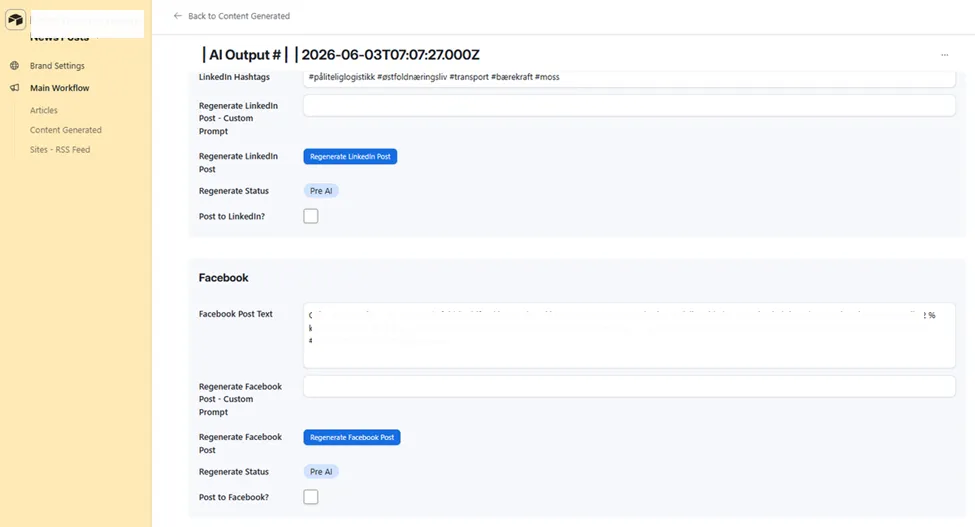Click the megaphone icon beside Main Workflow
975x527 pixels.
pos(14,88)
